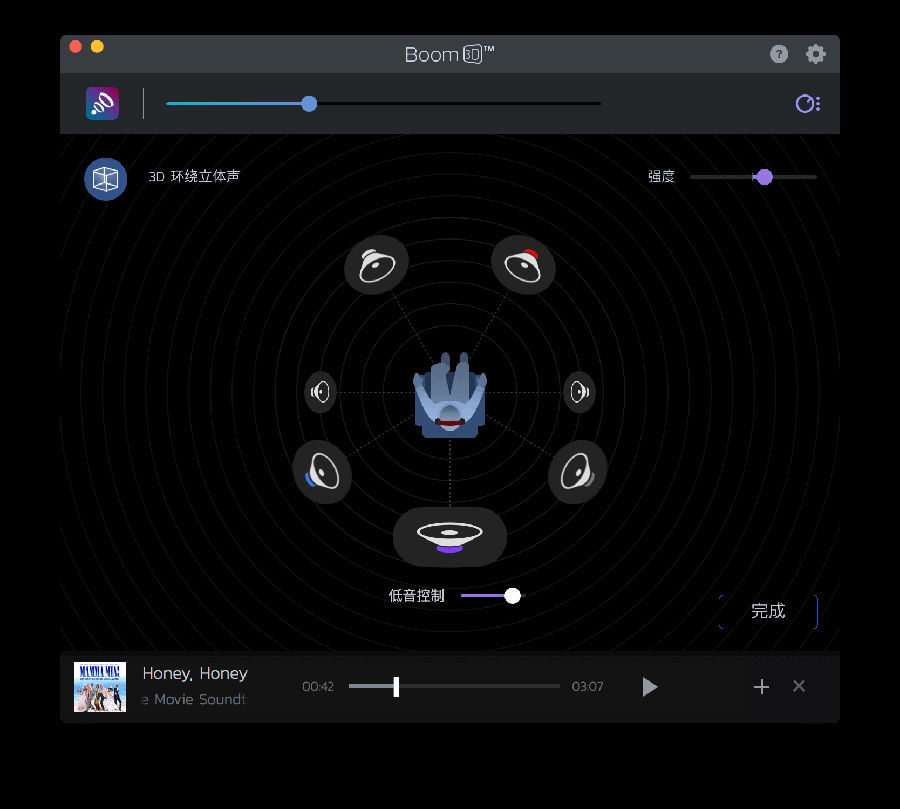Click the 强度 label text

(x=661, y=176)
